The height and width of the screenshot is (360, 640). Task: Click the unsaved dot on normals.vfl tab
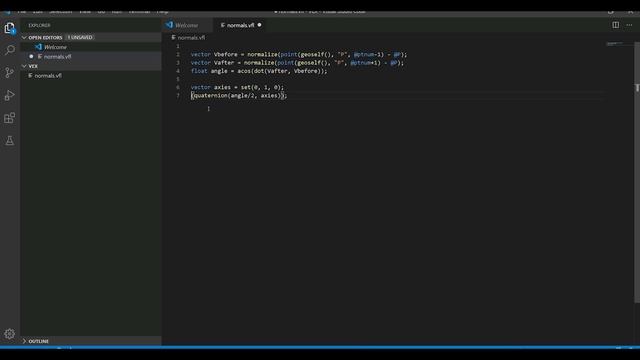point(260,25)
